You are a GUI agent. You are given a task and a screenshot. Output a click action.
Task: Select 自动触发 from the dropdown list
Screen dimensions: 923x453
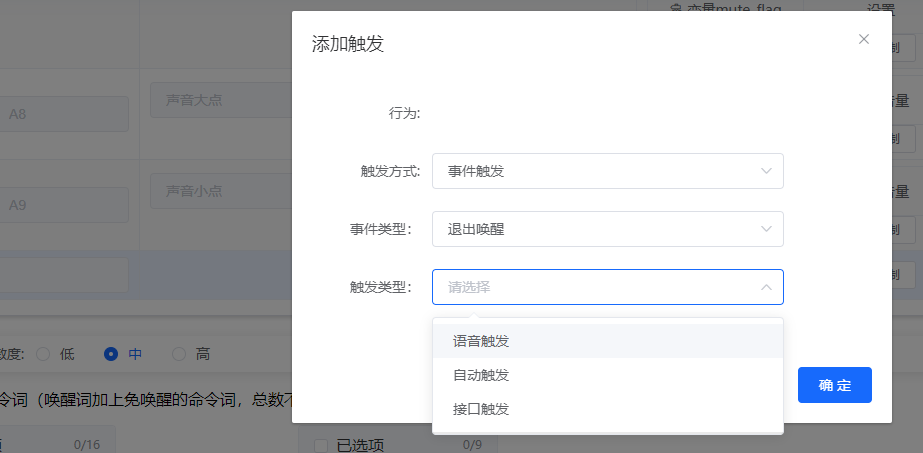click(x=607, y=375)
